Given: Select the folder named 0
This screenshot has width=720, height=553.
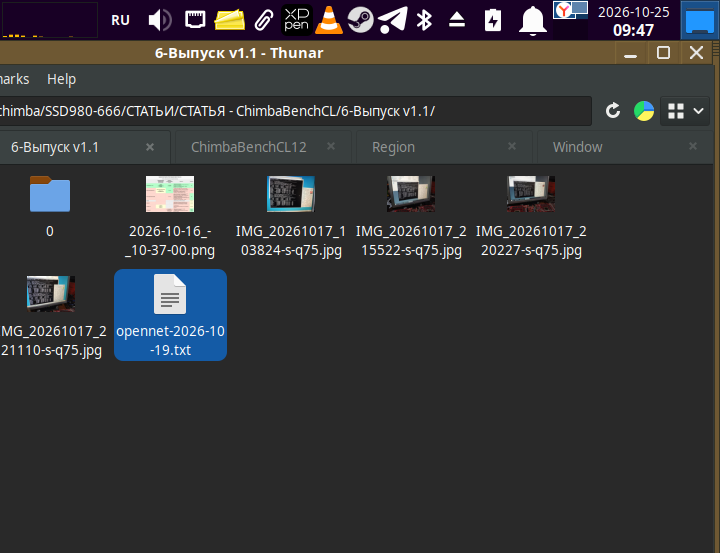Looking at the screenshot, I should [x=50, y=194].
